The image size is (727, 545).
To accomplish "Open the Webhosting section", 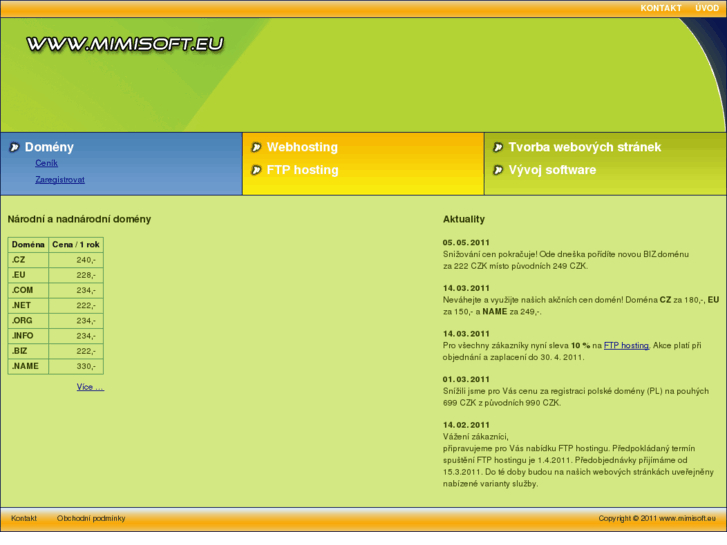I will (x=302, y=147).
